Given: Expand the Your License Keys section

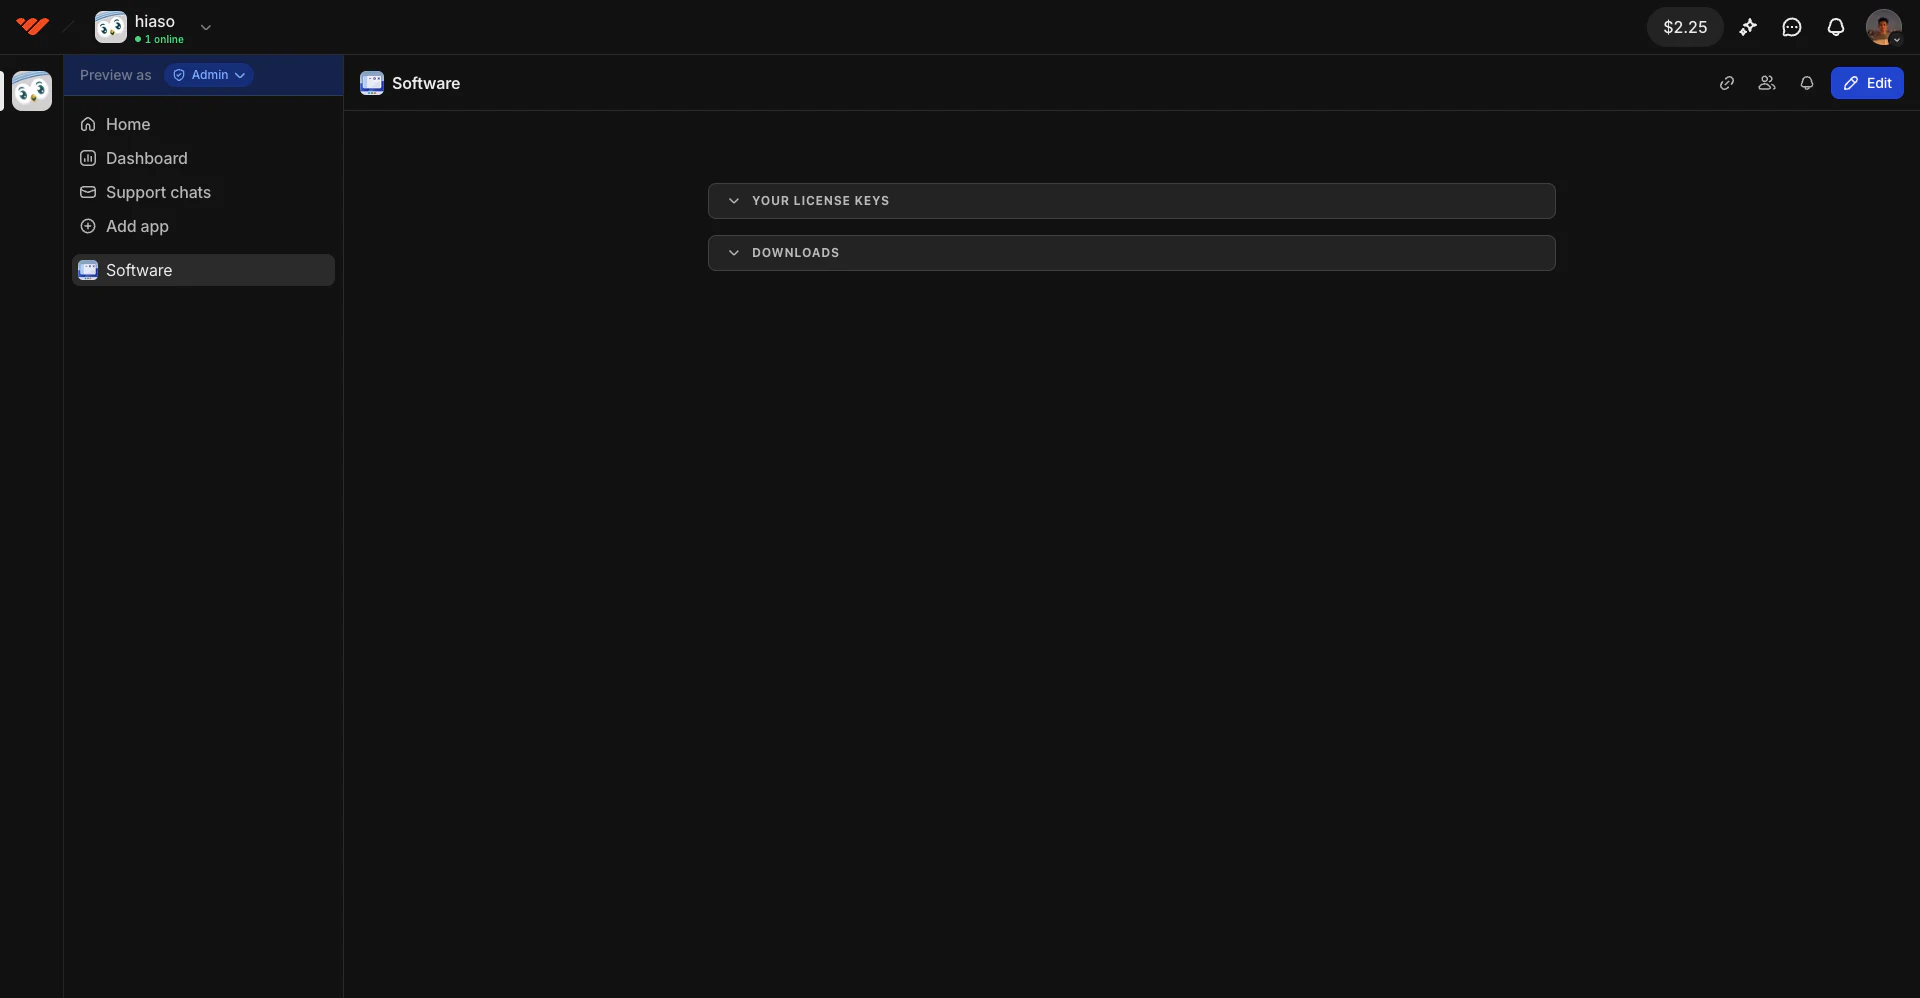Looking at the screenshot, I should pos(1132,201).
